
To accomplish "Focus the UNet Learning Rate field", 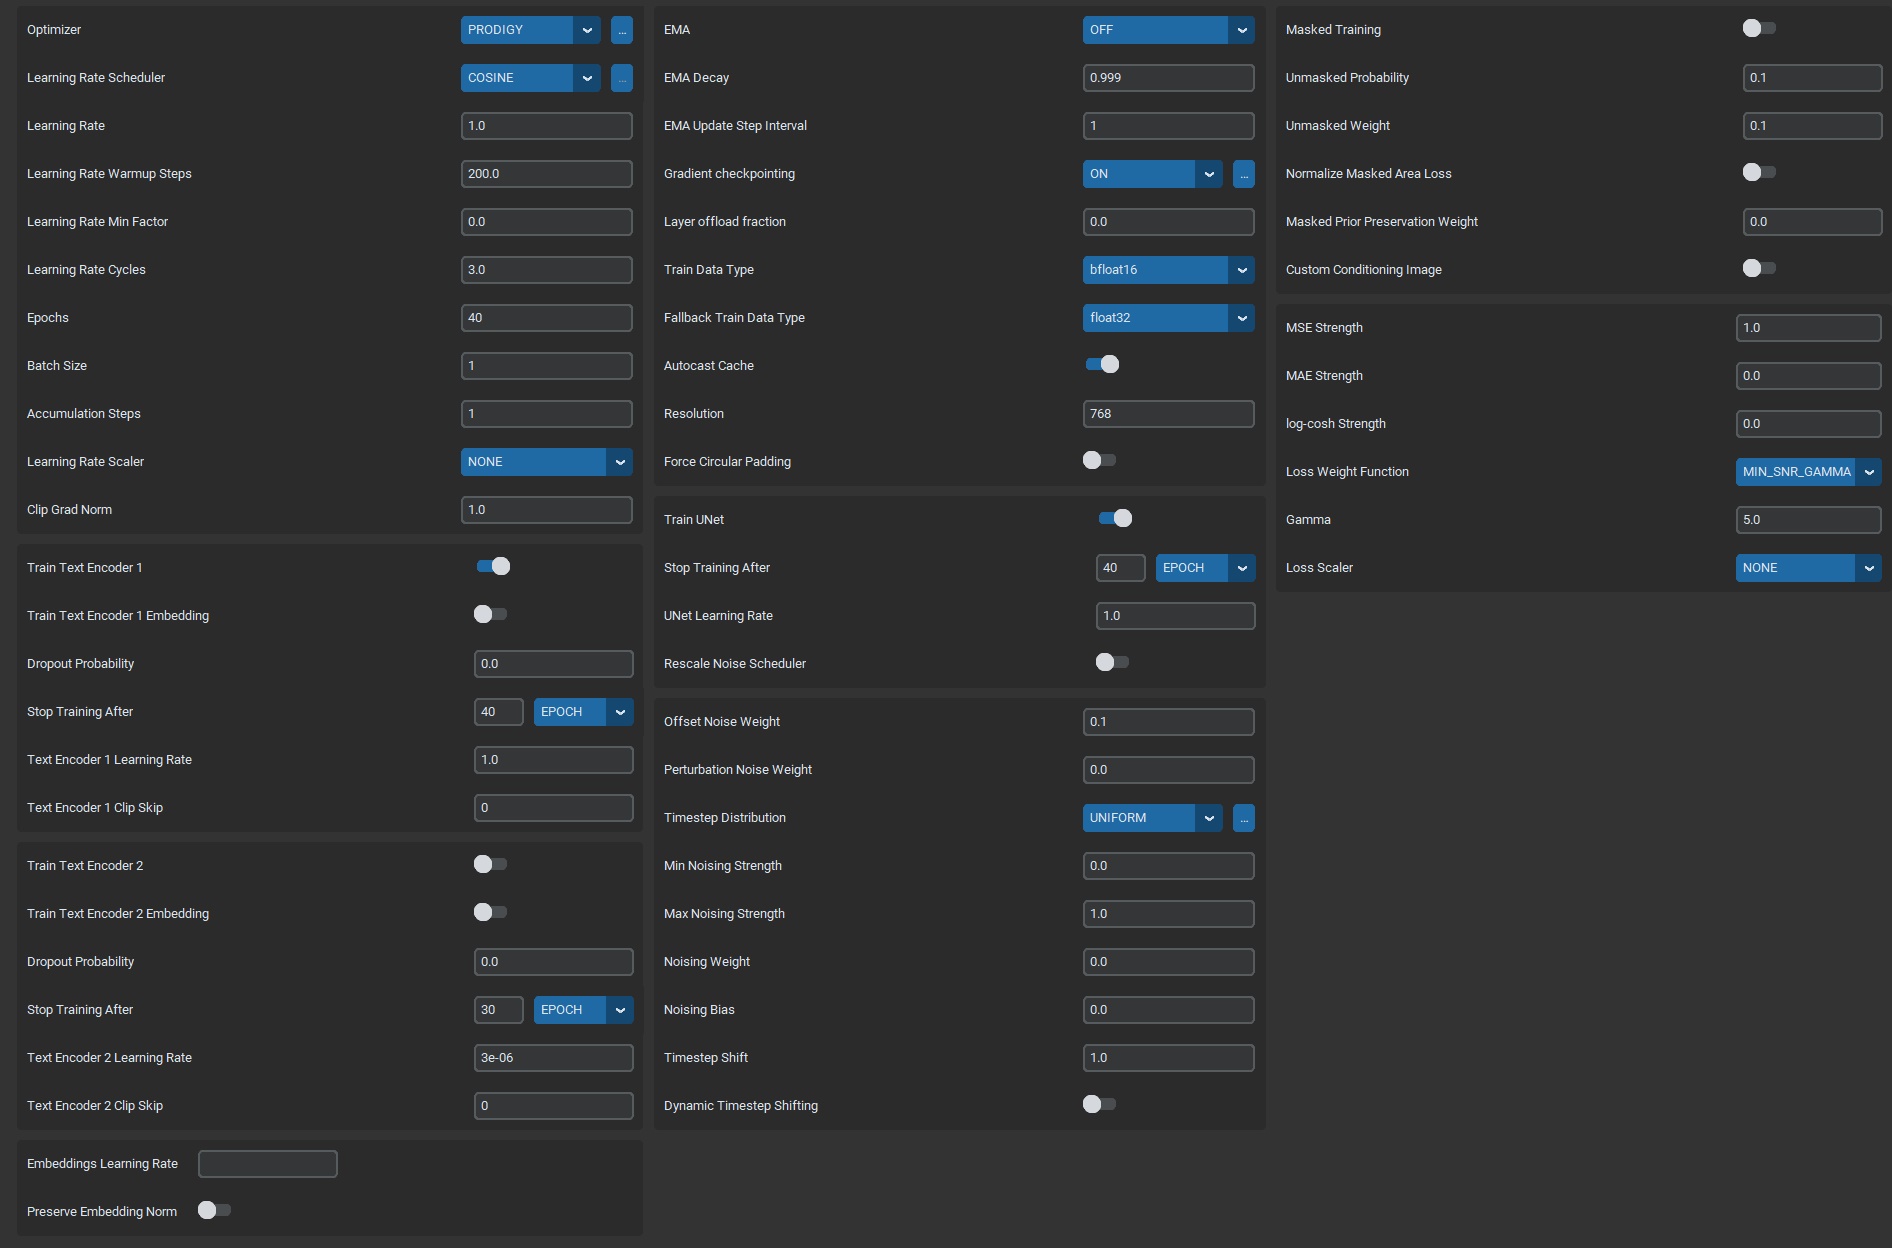I will tap(1176, 616).
